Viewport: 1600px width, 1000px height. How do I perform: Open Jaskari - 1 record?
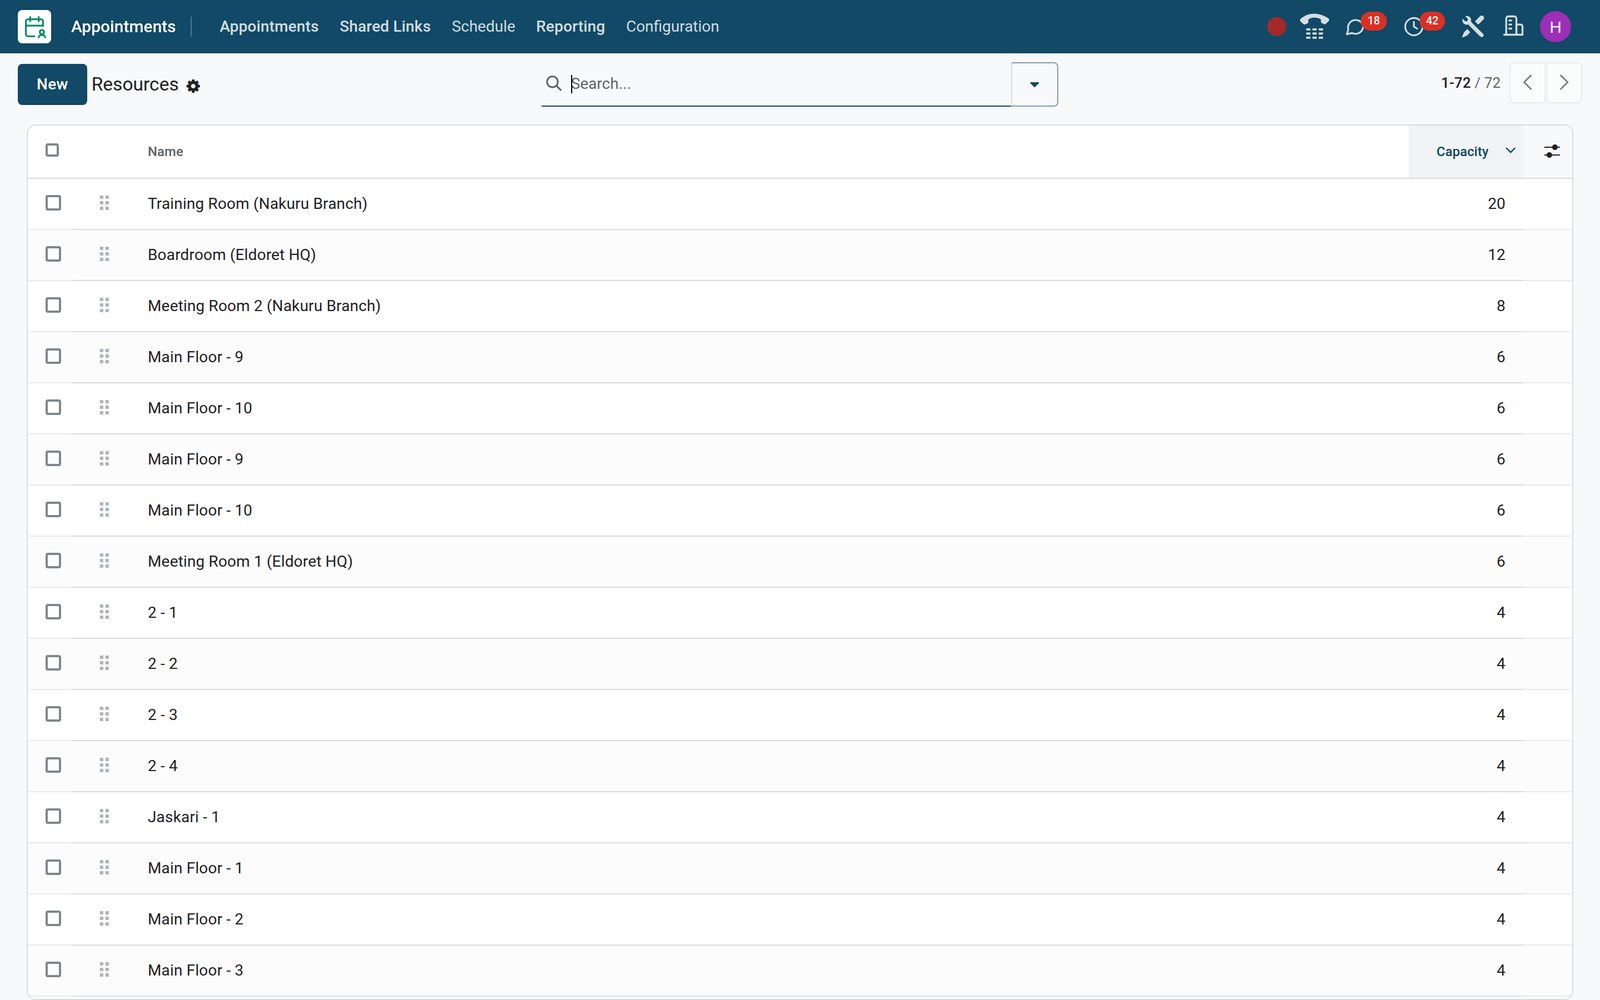(x=183, y=817)
